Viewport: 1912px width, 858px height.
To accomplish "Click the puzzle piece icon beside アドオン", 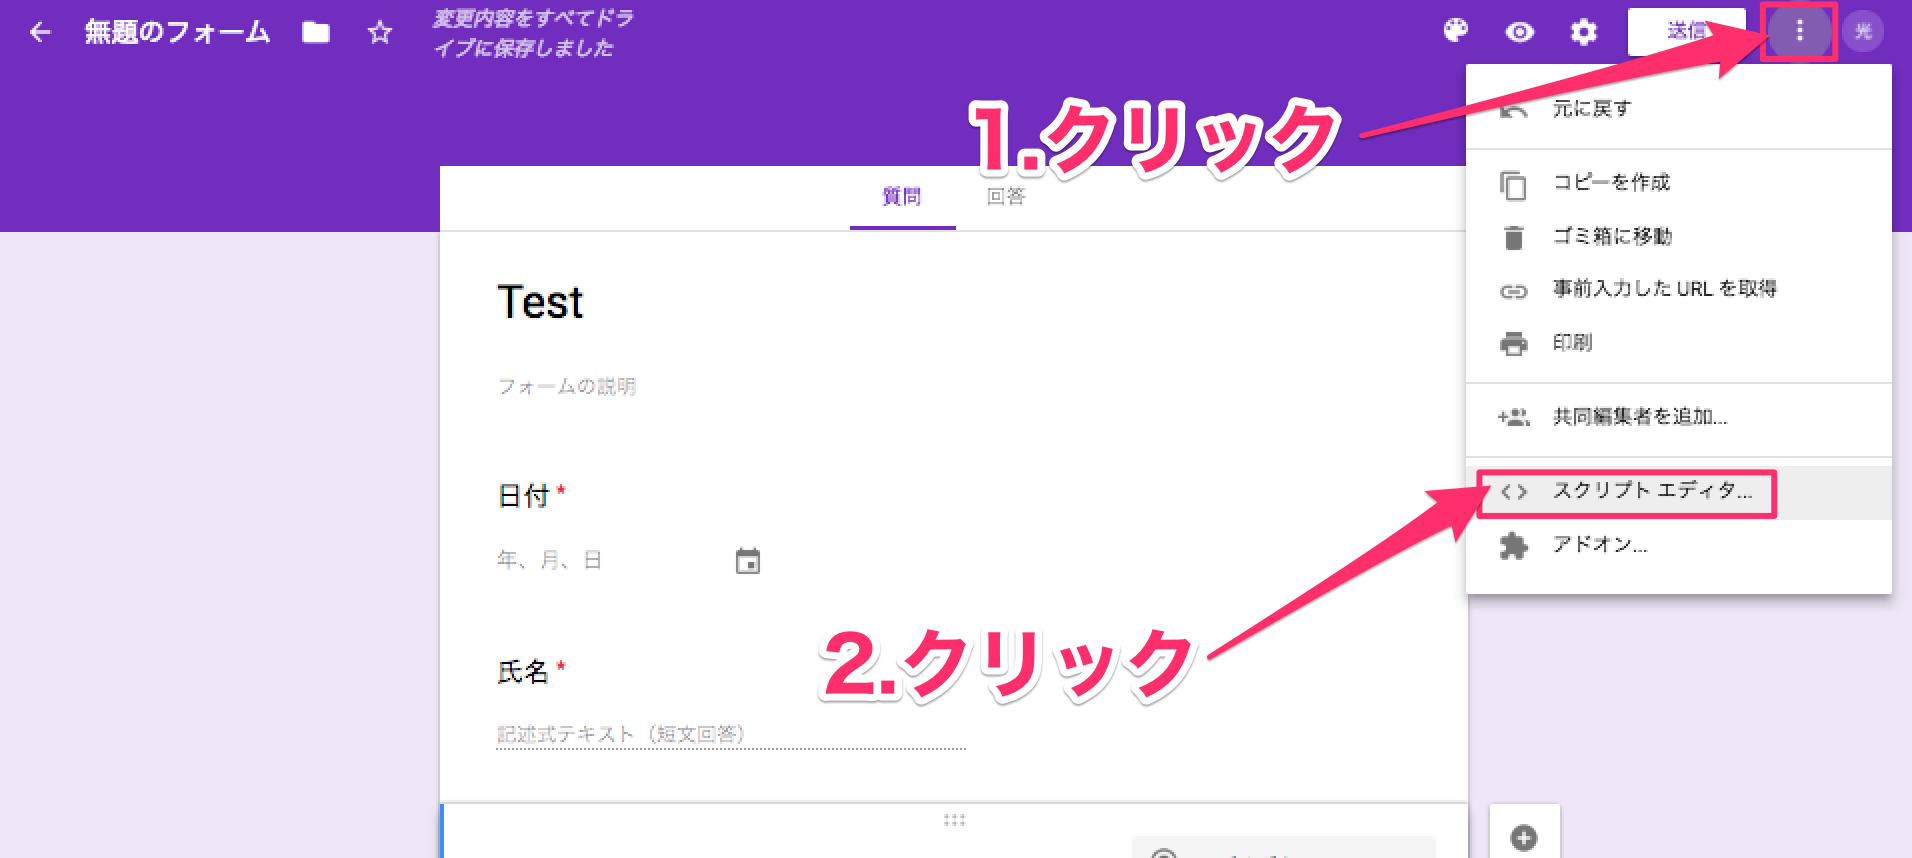I will click(1514, 546).
